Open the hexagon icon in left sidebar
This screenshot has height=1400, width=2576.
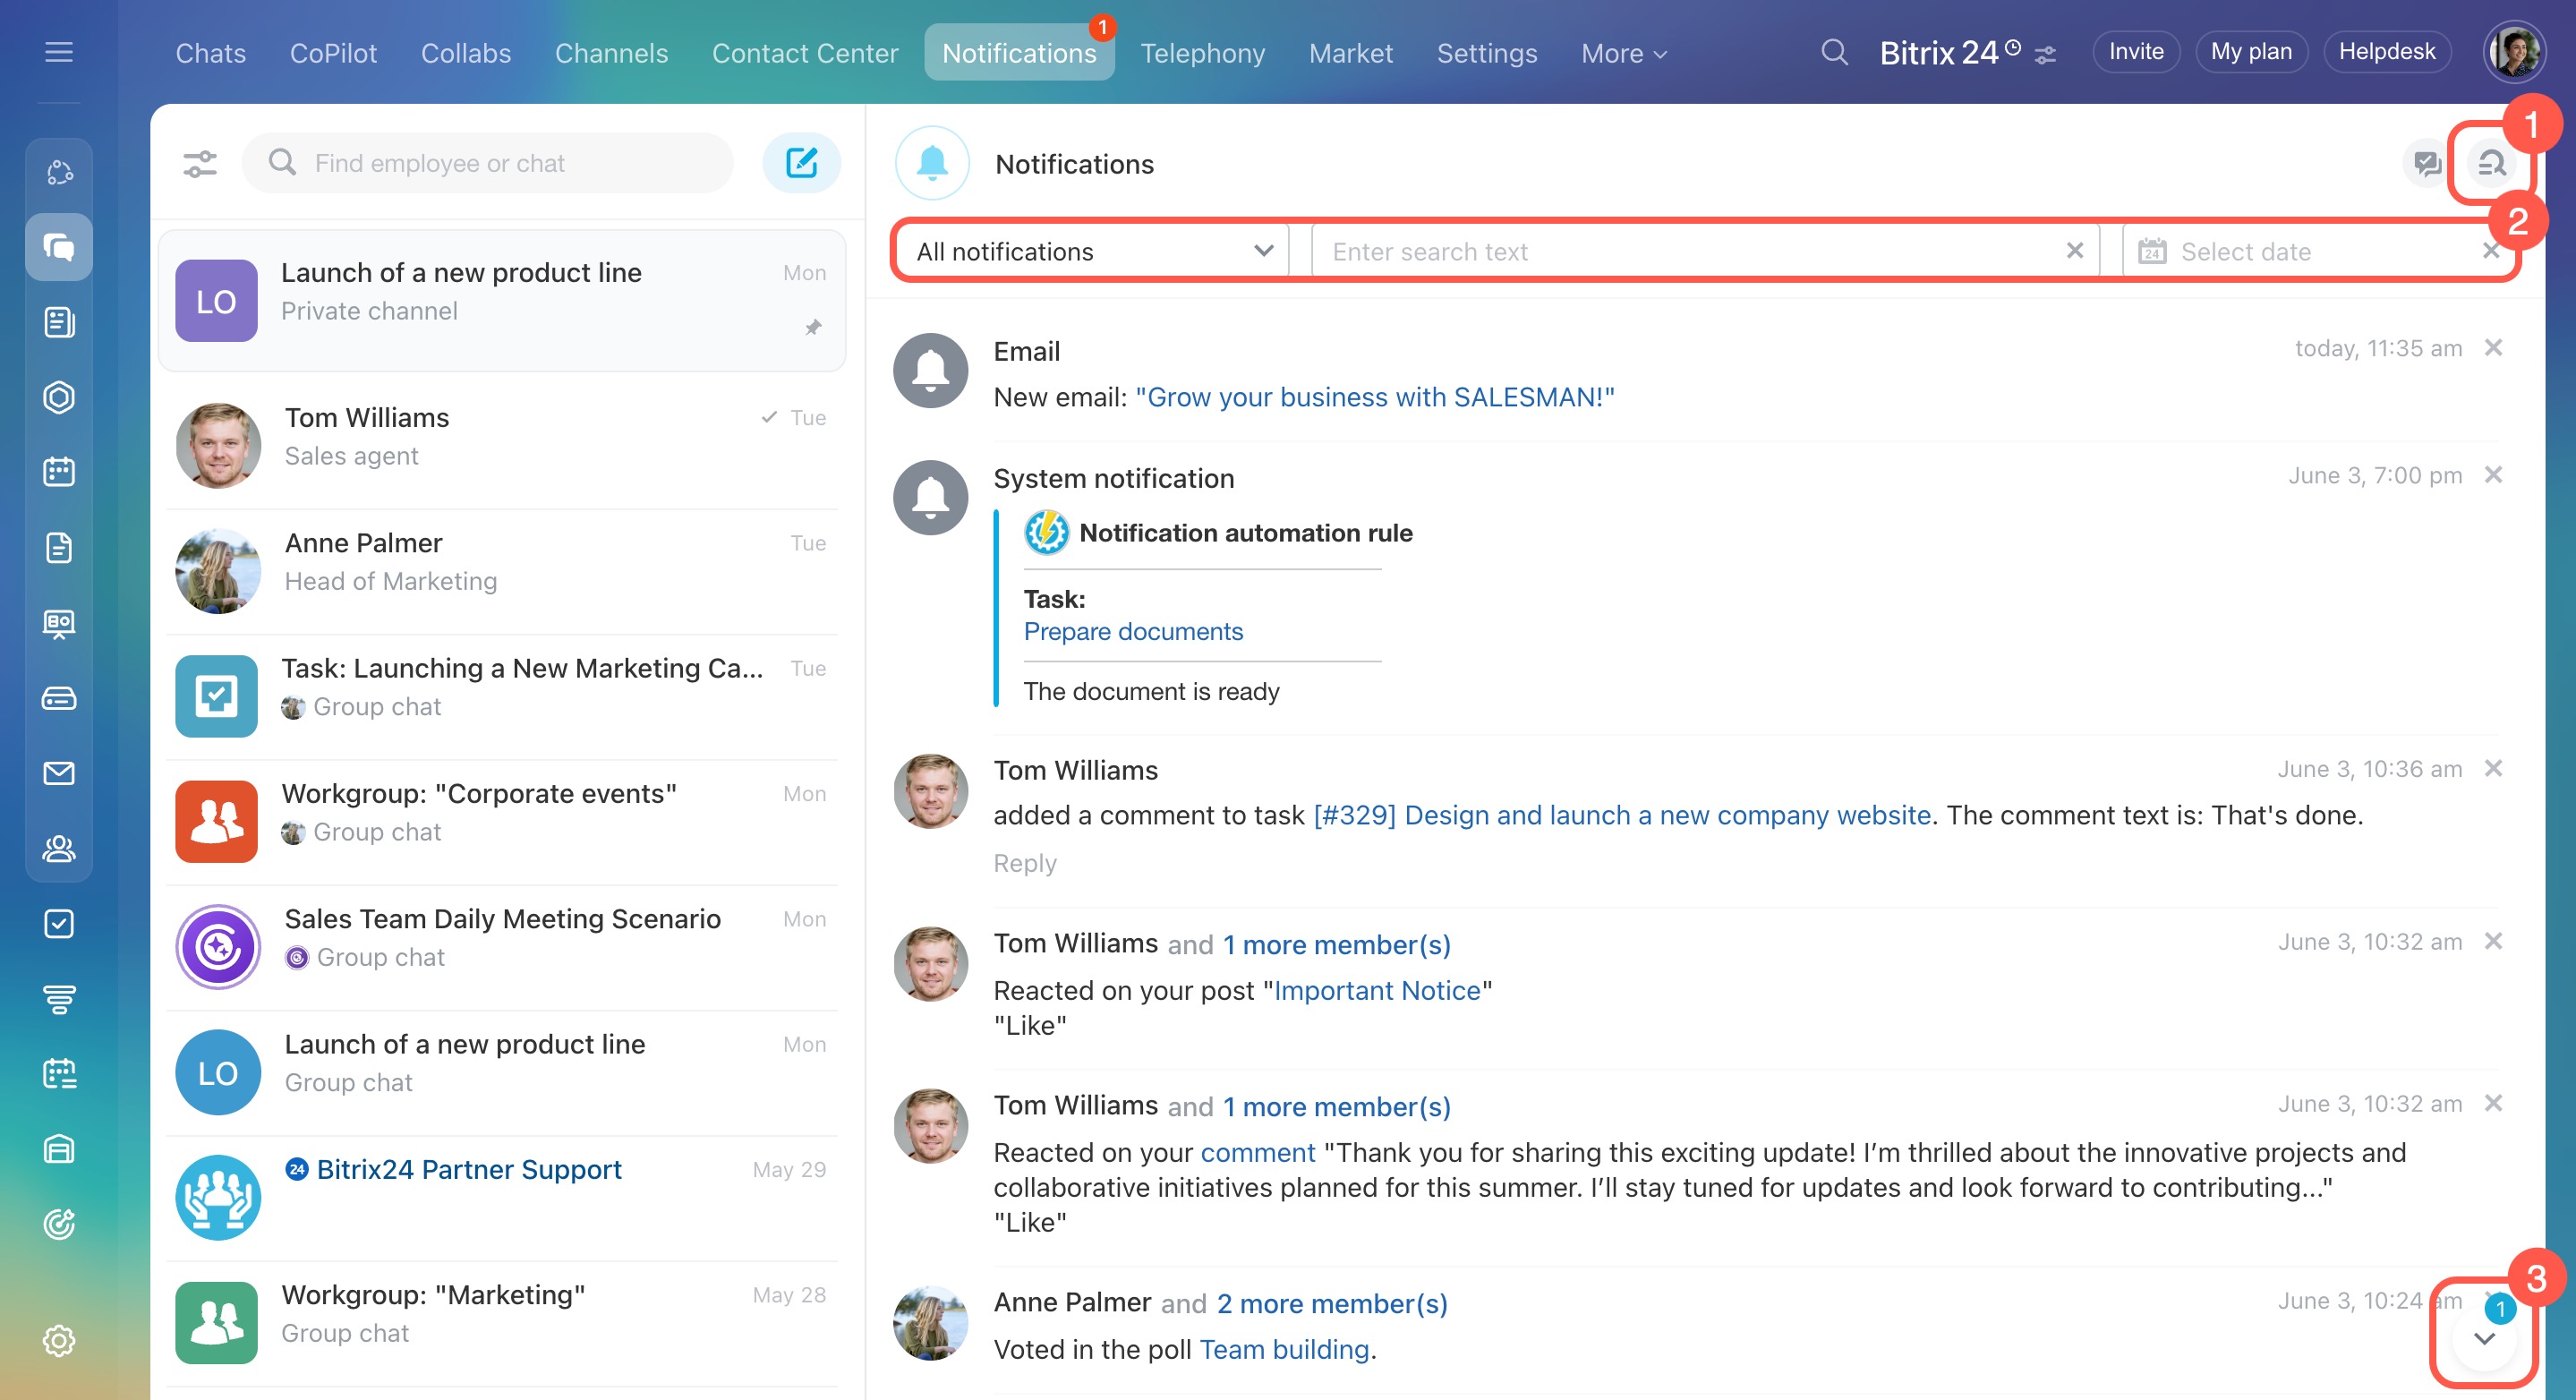[x=59, y=397]
